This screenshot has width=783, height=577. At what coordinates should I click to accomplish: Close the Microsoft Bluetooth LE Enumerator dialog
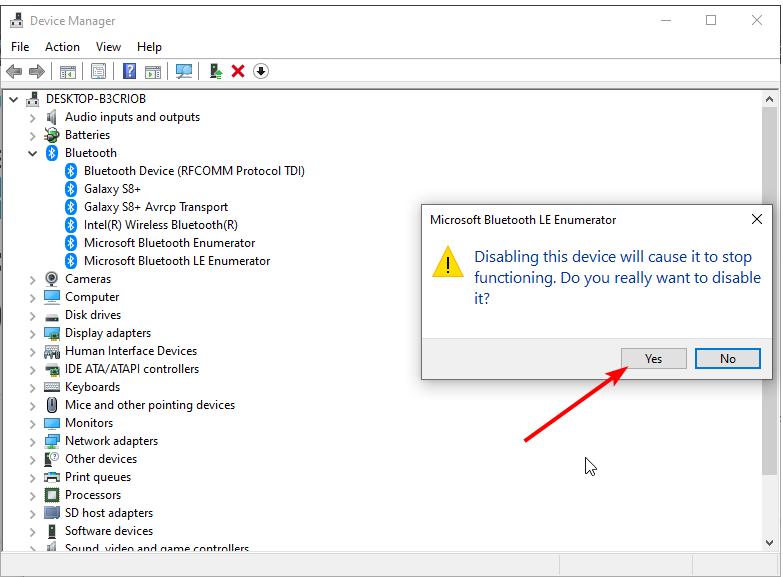[x=757, y=219]
